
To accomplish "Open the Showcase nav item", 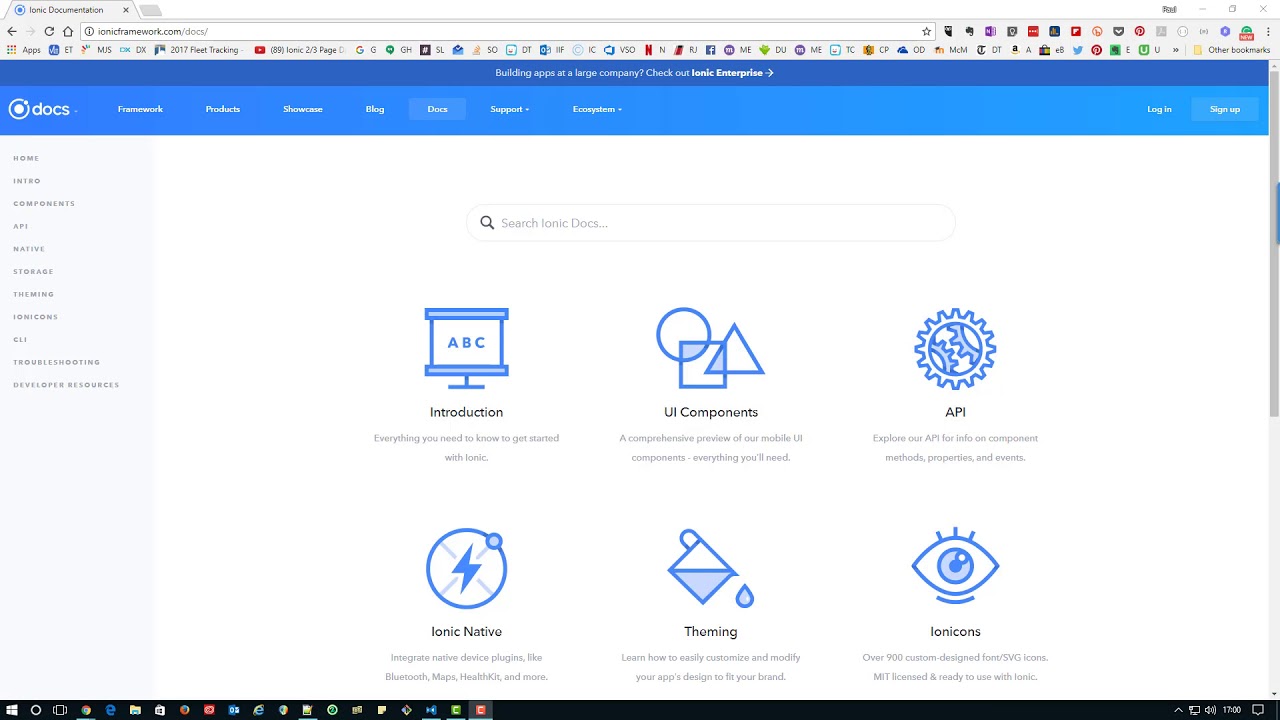I will [x=303, y=109].
